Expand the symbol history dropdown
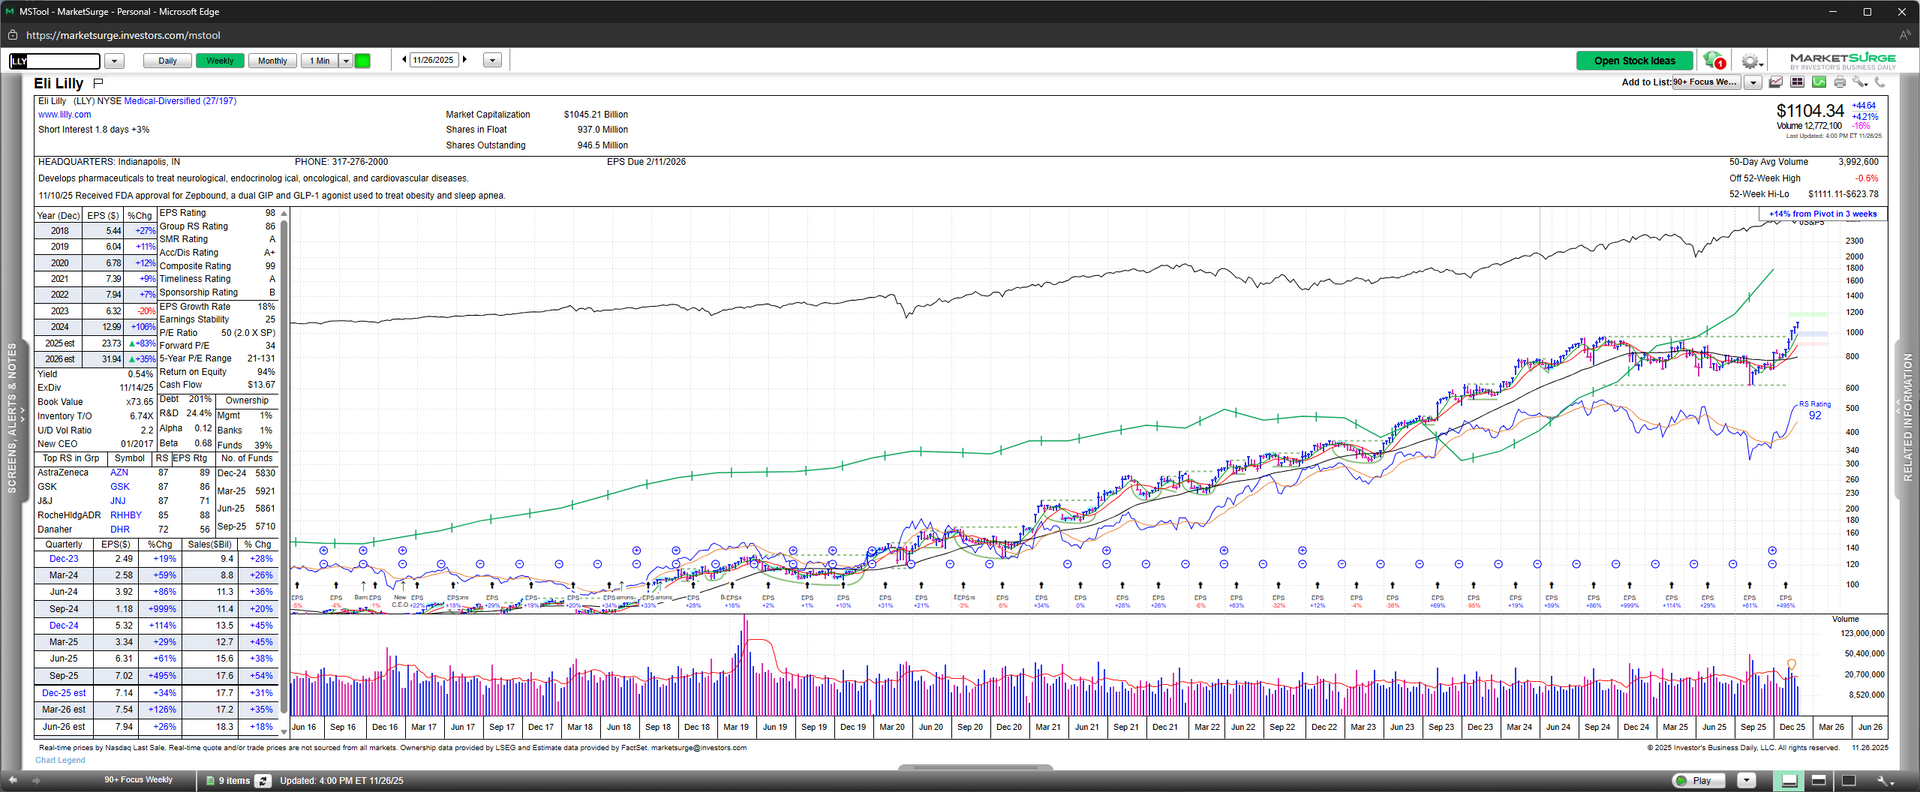Image resolution: width=1920 pixels, height=792 pixels. pos(114,61)
